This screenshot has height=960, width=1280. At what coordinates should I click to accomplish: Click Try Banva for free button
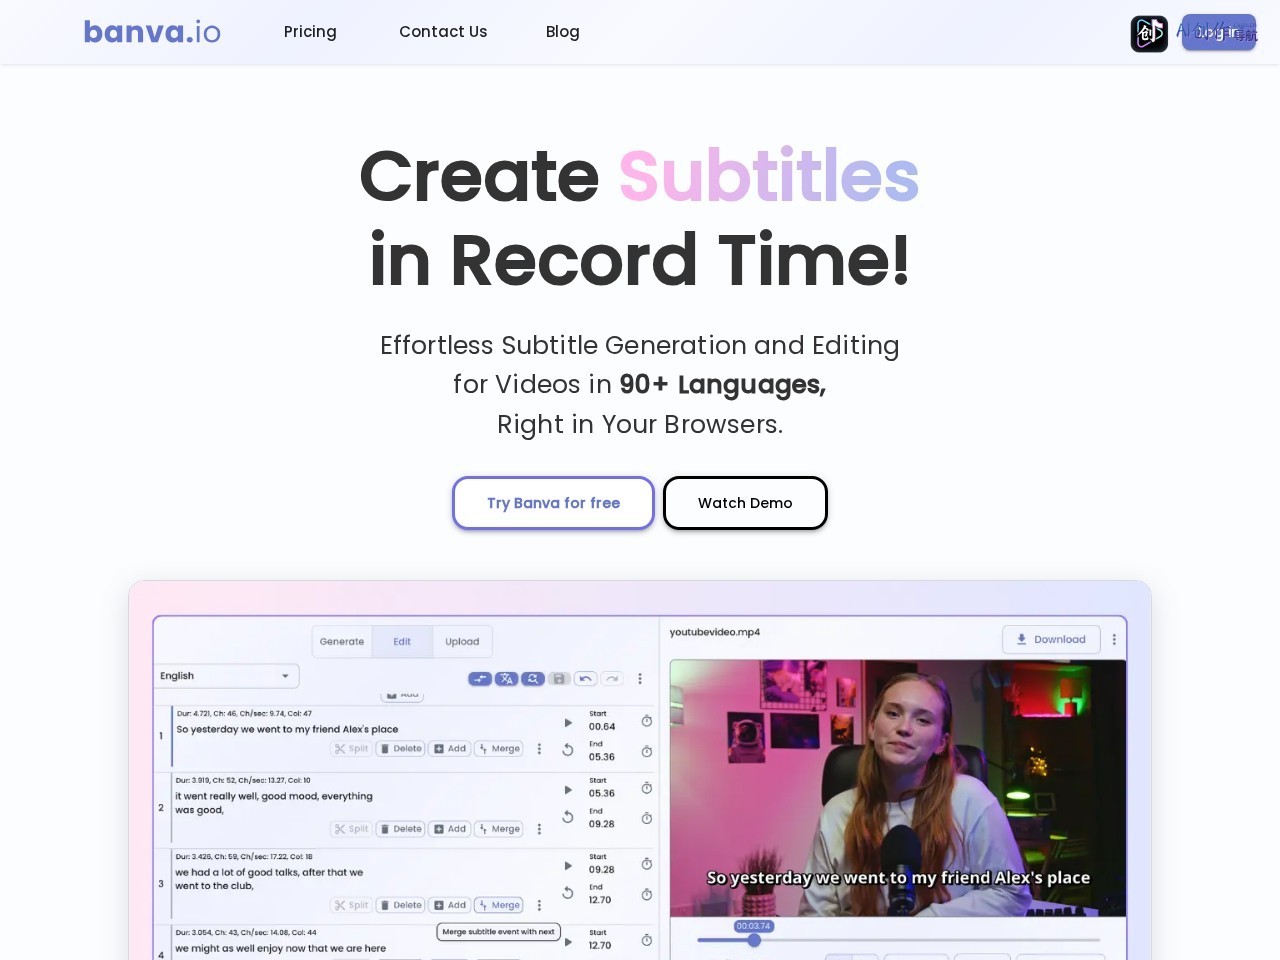(x=553, y=503)
